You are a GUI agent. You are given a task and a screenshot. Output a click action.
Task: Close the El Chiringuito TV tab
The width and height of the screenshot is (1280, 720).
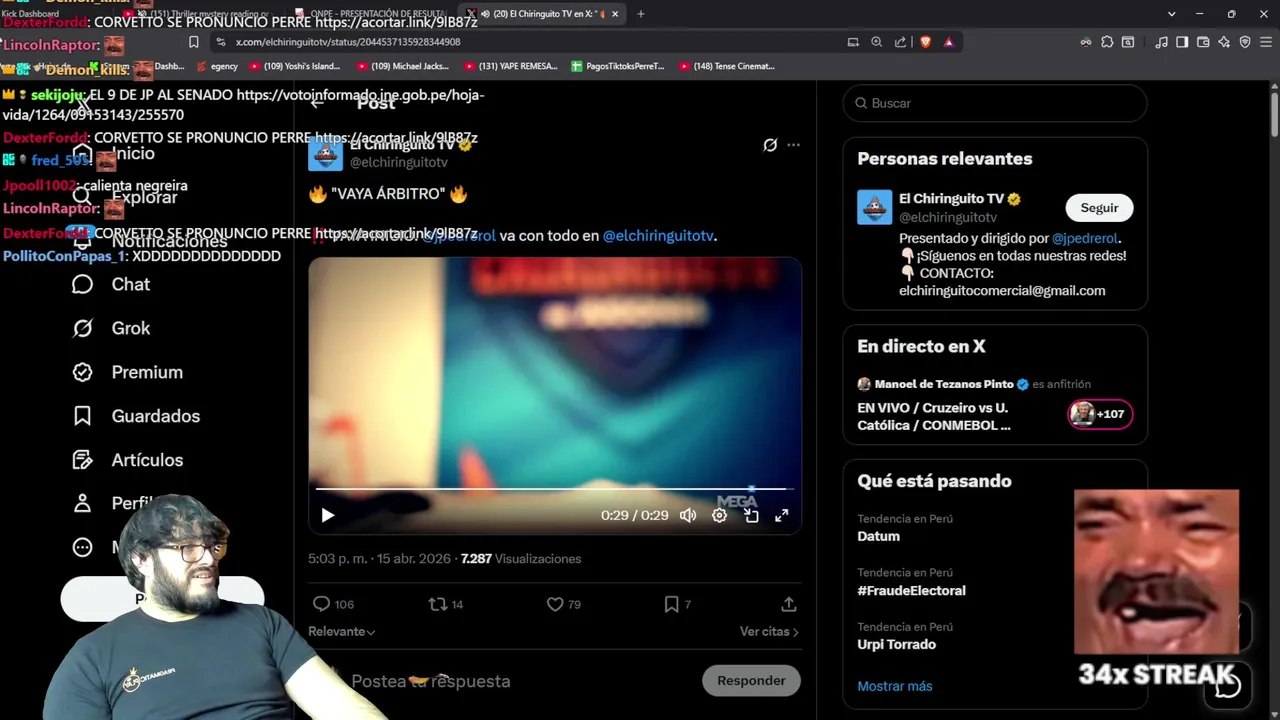click(x=615, y=14)
